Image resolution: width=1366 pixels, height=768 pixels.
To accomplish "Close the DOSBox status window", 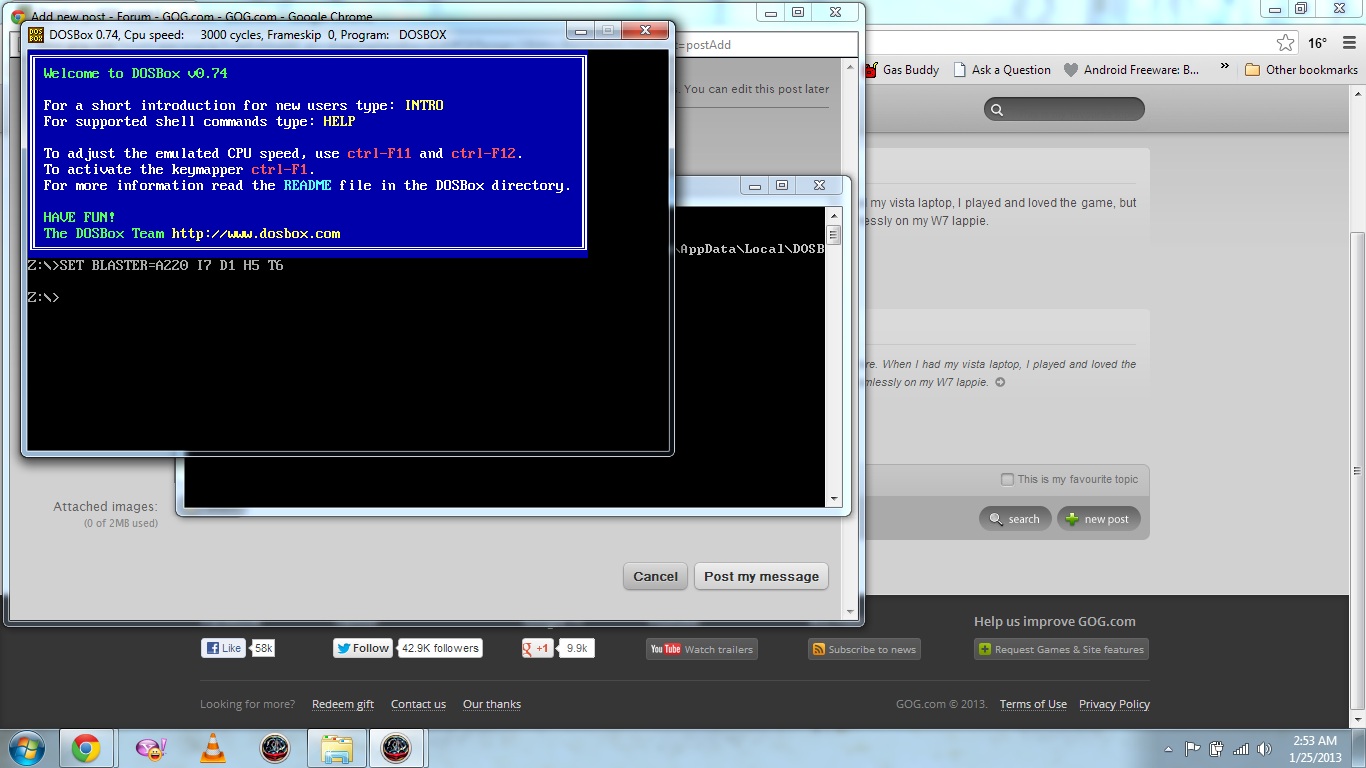I will coord(819,185).
